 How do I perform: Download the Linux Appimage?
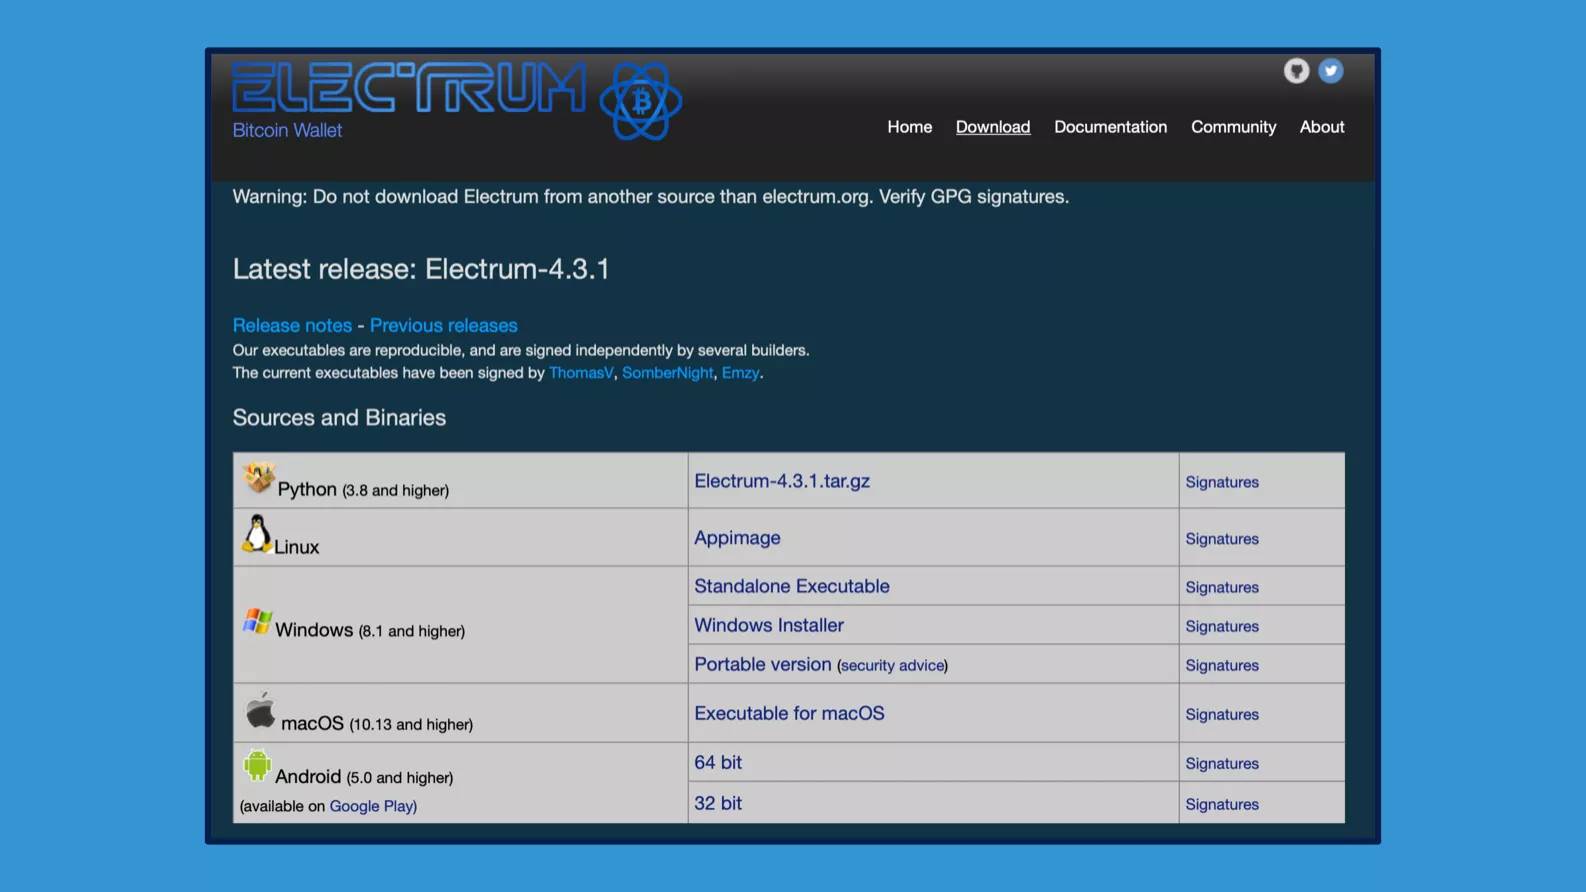point(737,538)
